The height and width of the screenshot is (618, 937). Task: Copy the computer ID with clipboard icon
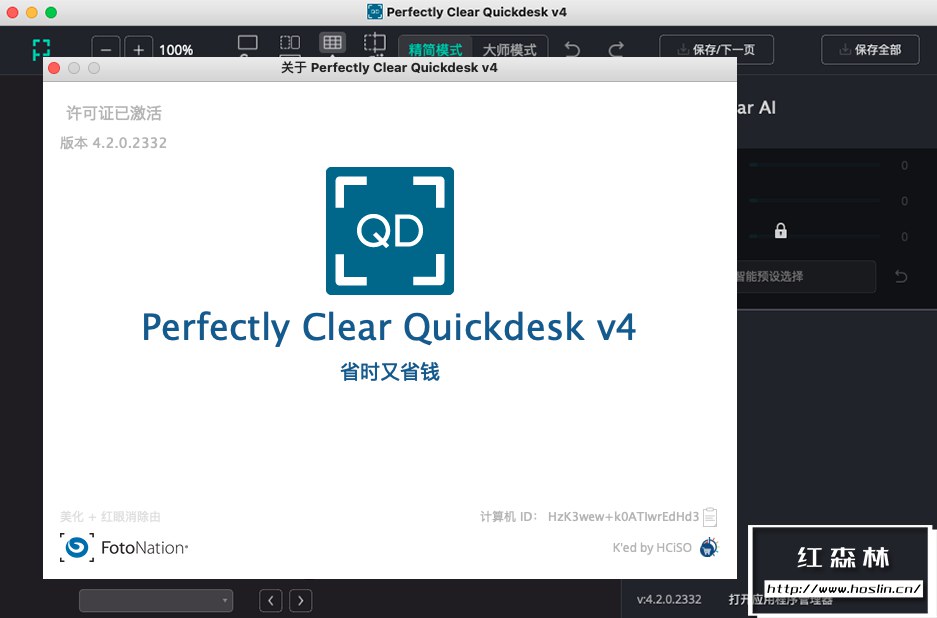point(710,516)
